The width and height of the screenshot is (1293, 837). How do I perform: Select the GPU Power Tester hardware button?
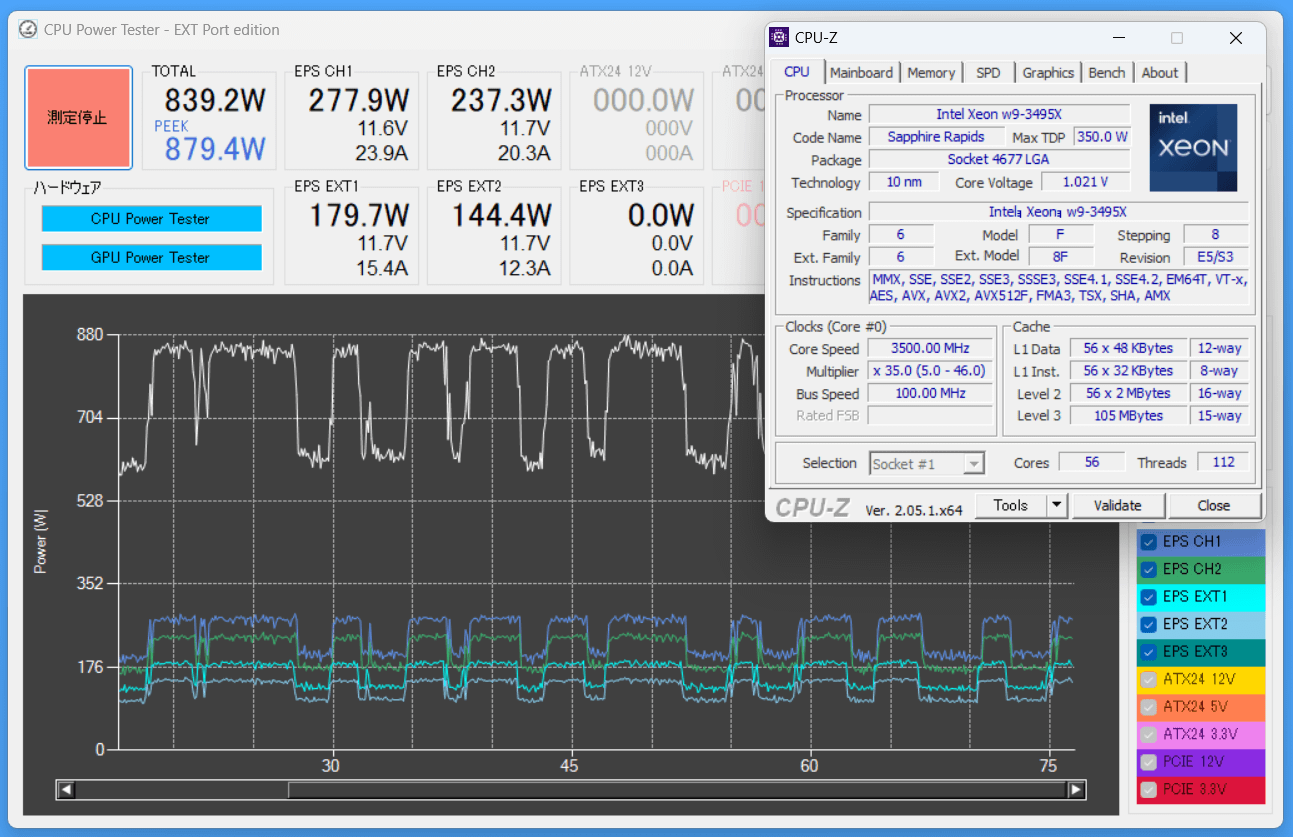point(151,258)
